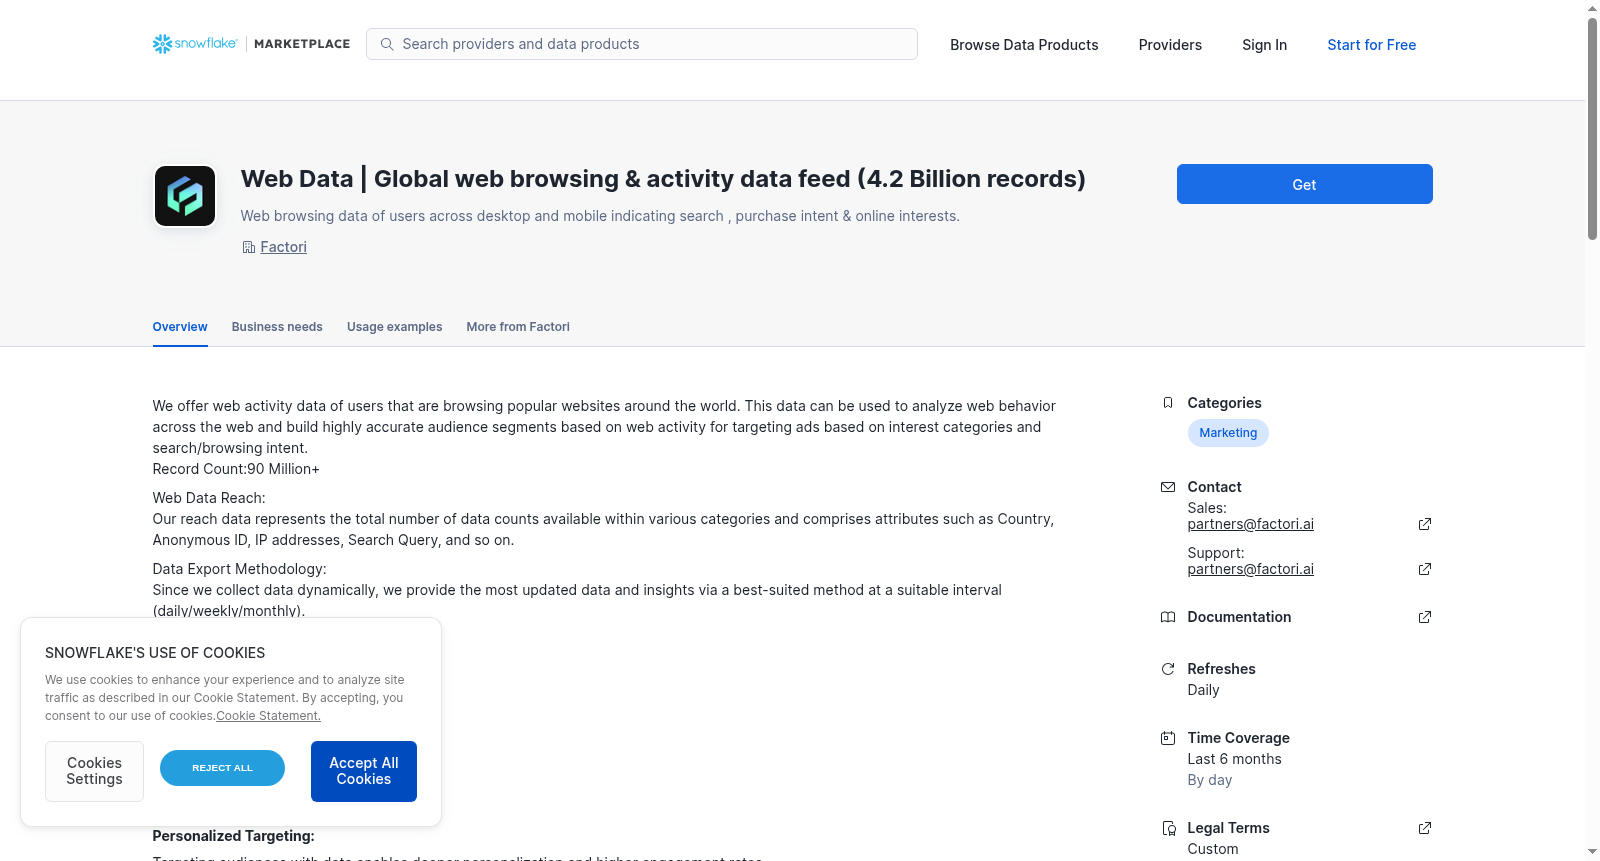Image resolution: width=1600 pixels, height=861 pixels.
Task: Click Start for Free
Action: pyautogui.click(x=1372, y=45)
